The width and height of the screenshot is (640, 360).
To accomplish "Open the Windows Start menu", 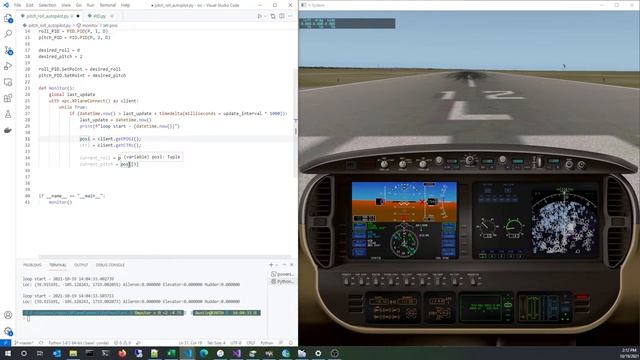I will pos(7,353).
